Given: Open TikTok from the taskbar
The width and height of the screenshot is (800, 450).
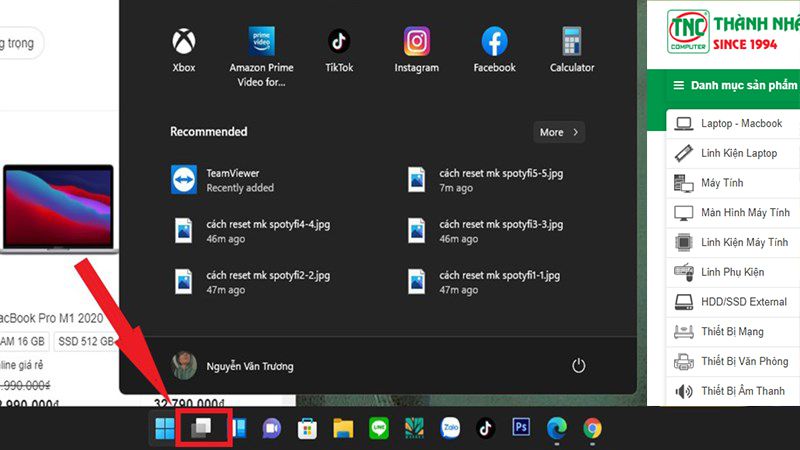Looking at the screenshot, I should click(x=485, y=429).
